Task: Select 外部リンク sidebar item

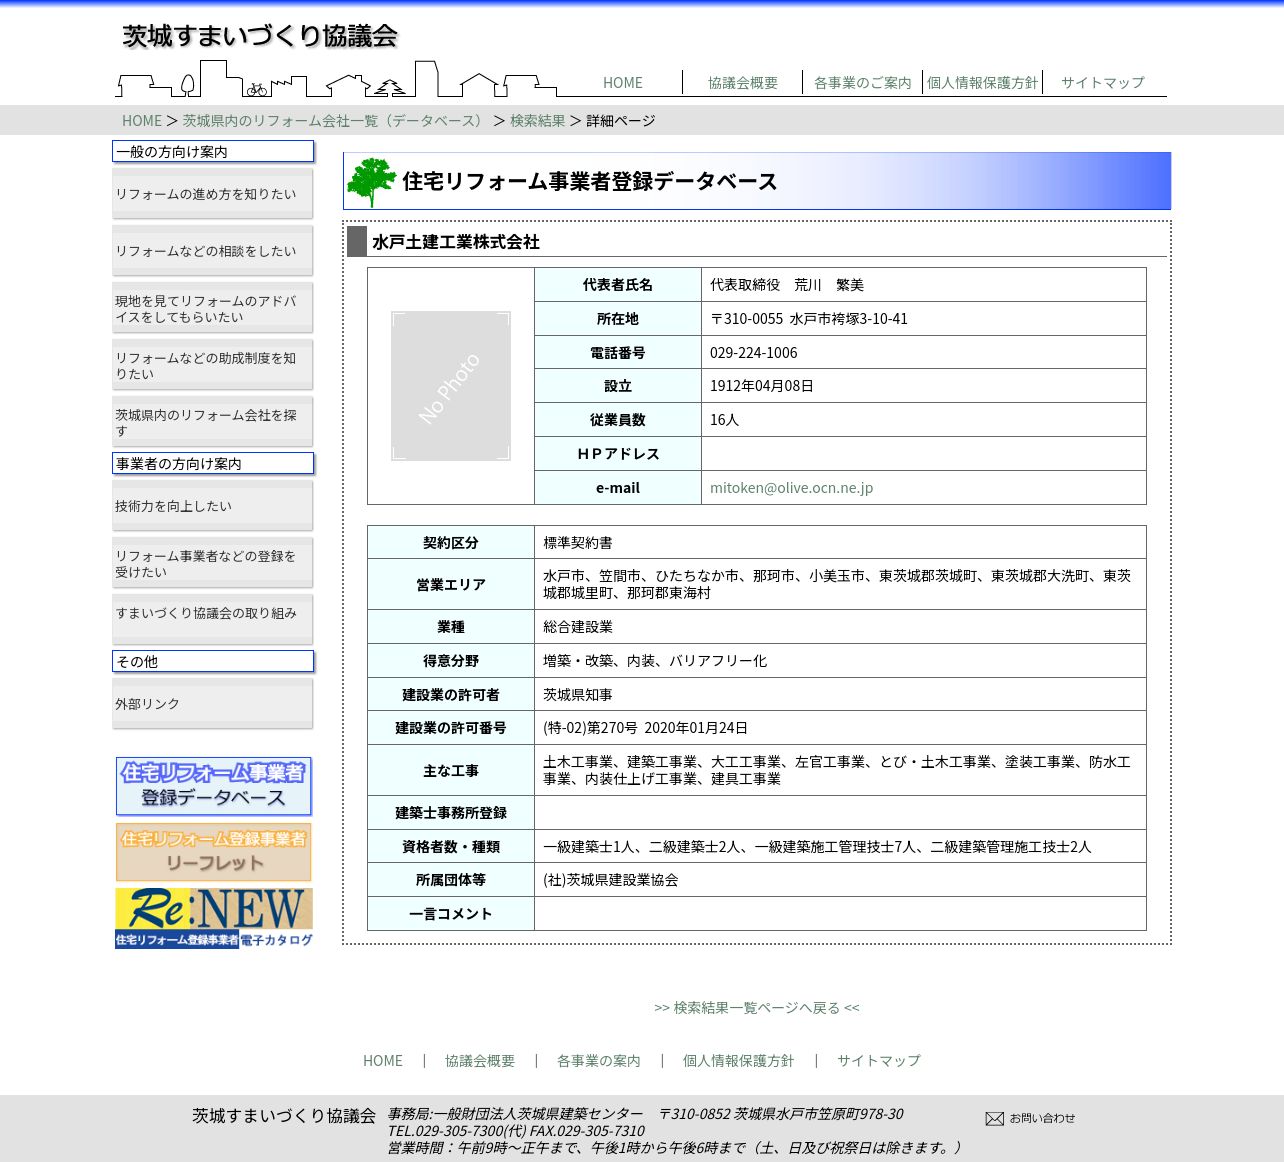Action: (212, 704)
